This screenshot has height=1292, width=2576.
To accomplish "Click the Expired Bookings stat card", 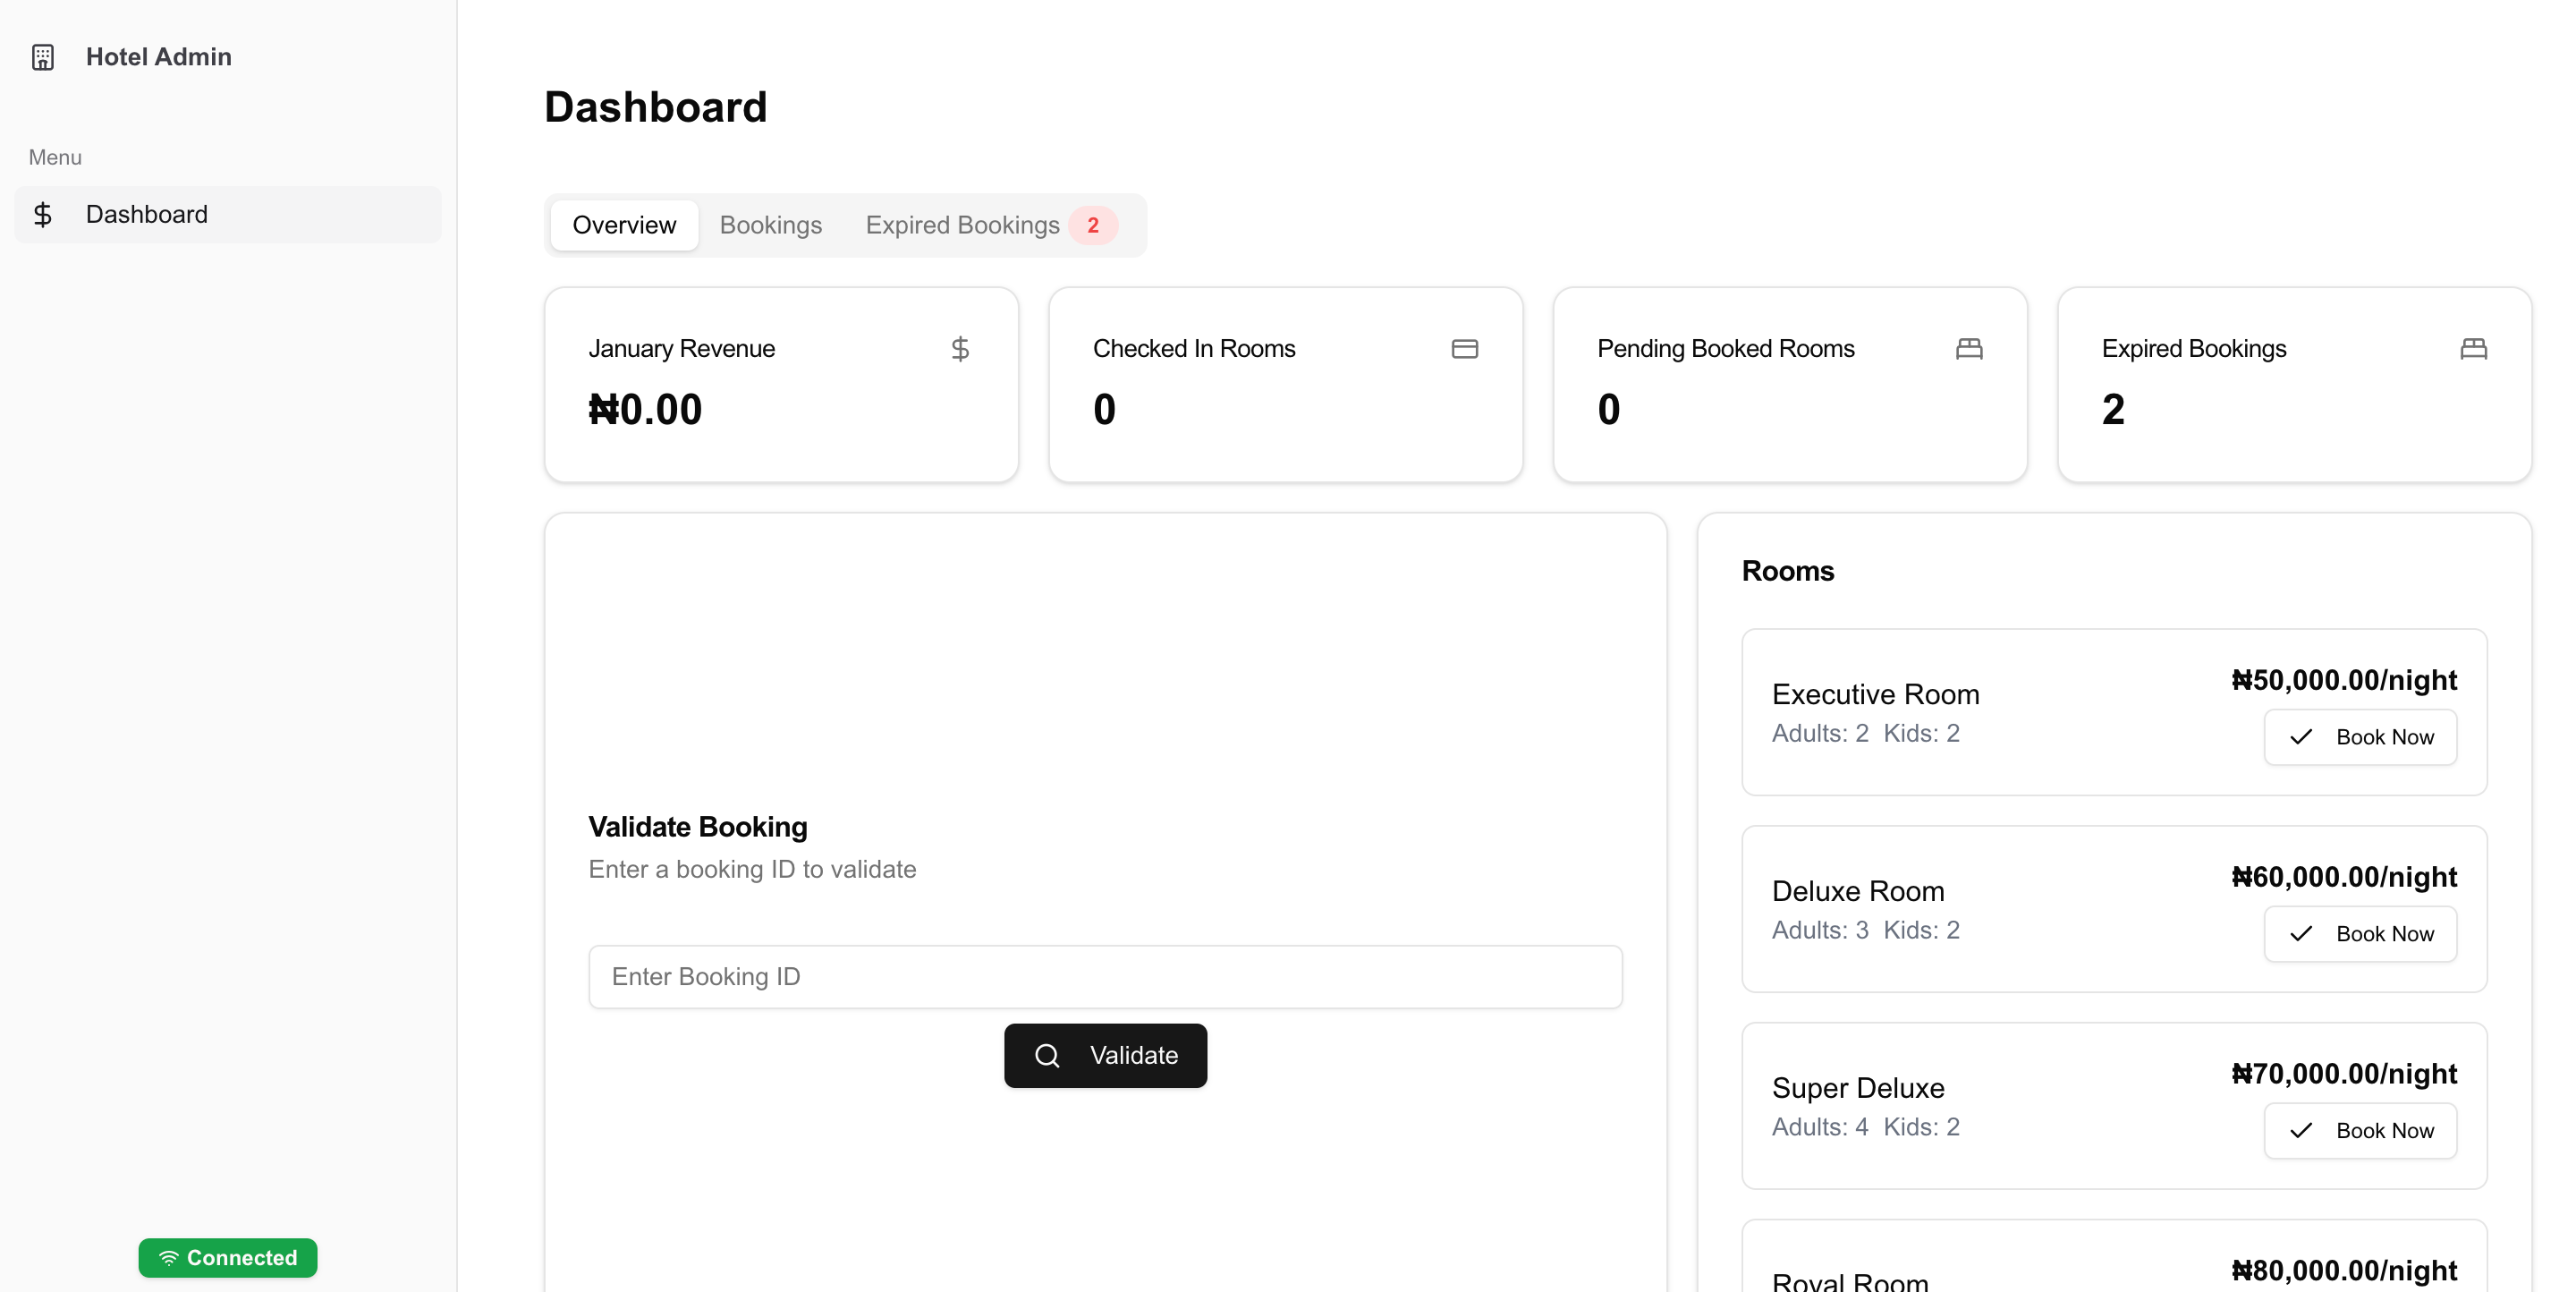I will tap(2294, 385).
